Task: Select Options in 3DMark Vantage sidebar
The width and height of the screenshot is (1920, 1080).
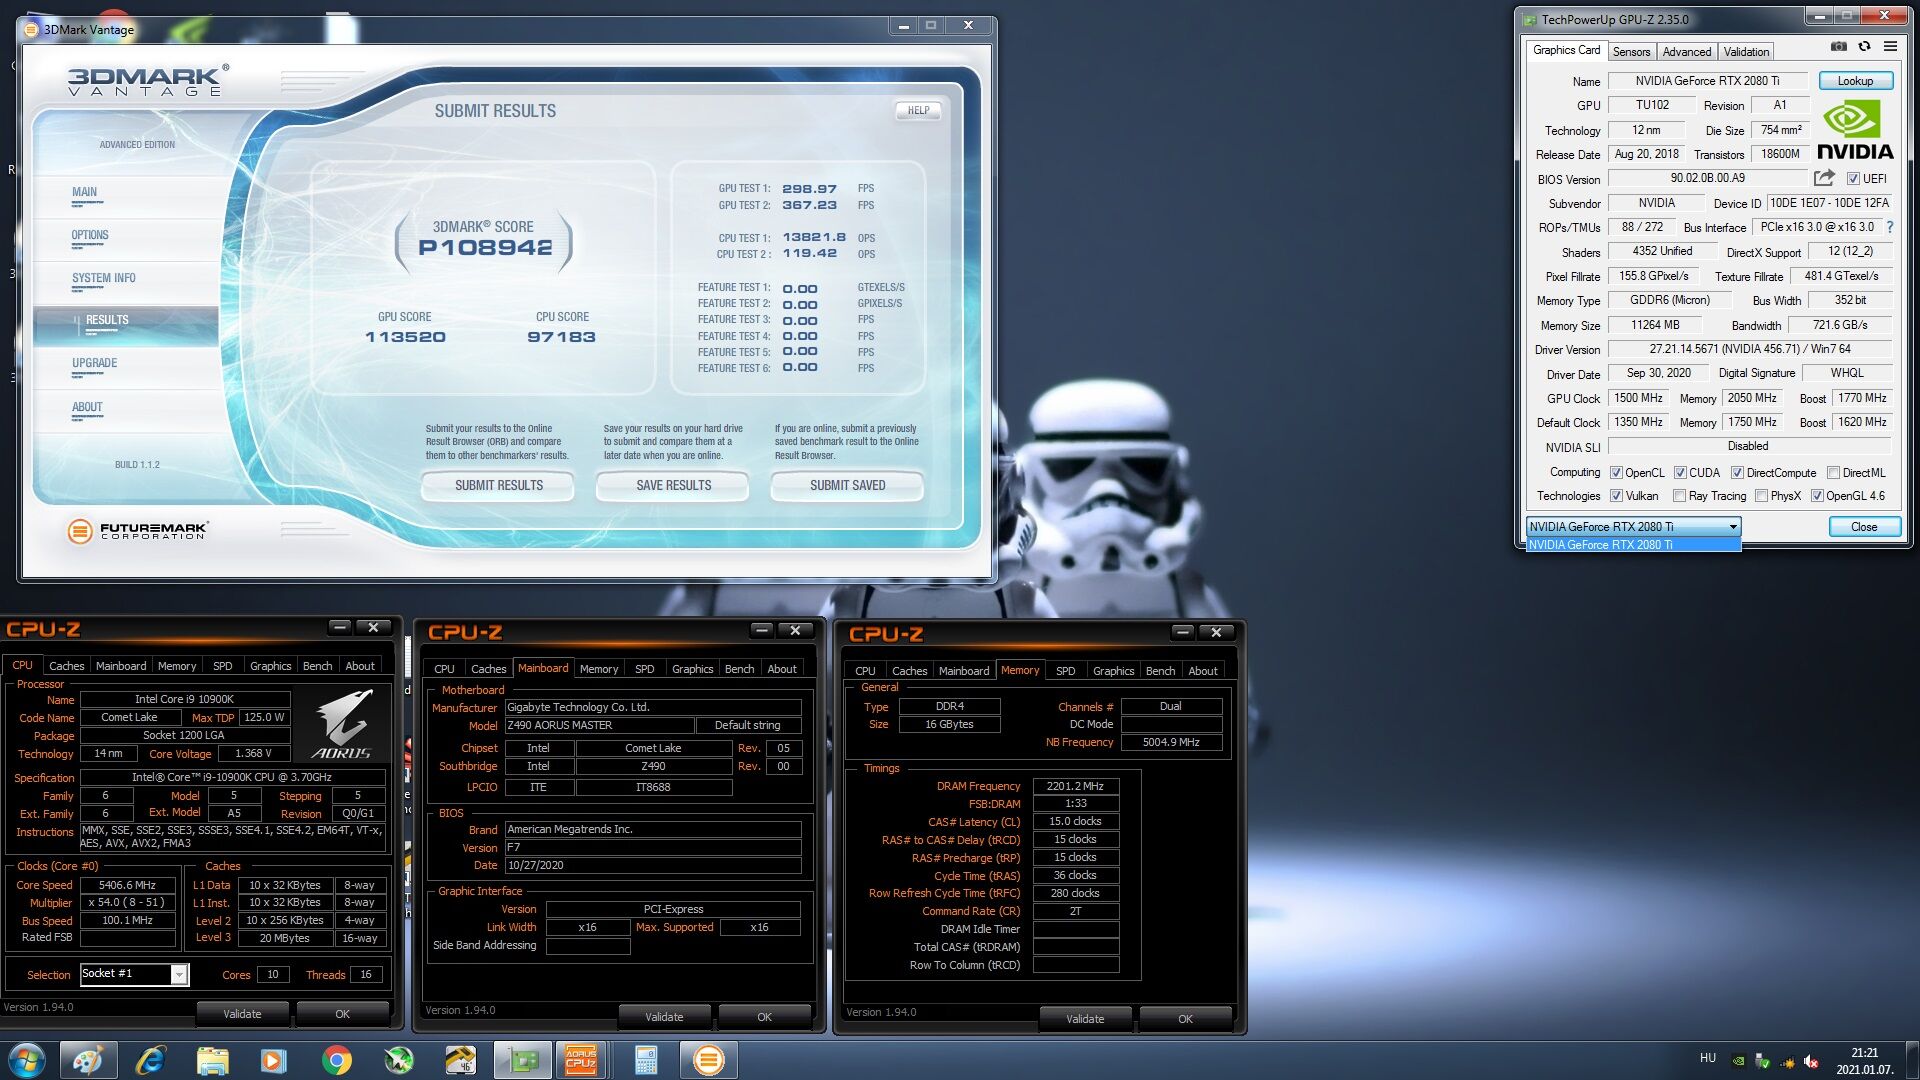Action: click(90, 236)
